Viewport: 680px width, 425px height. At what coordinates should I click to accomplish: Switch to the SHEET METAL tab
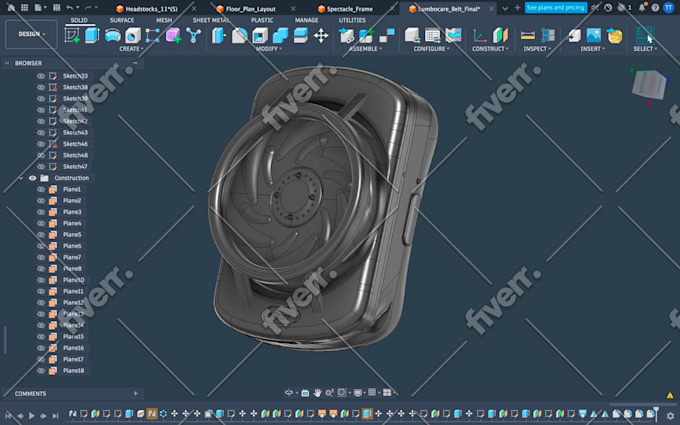[211, 20]
